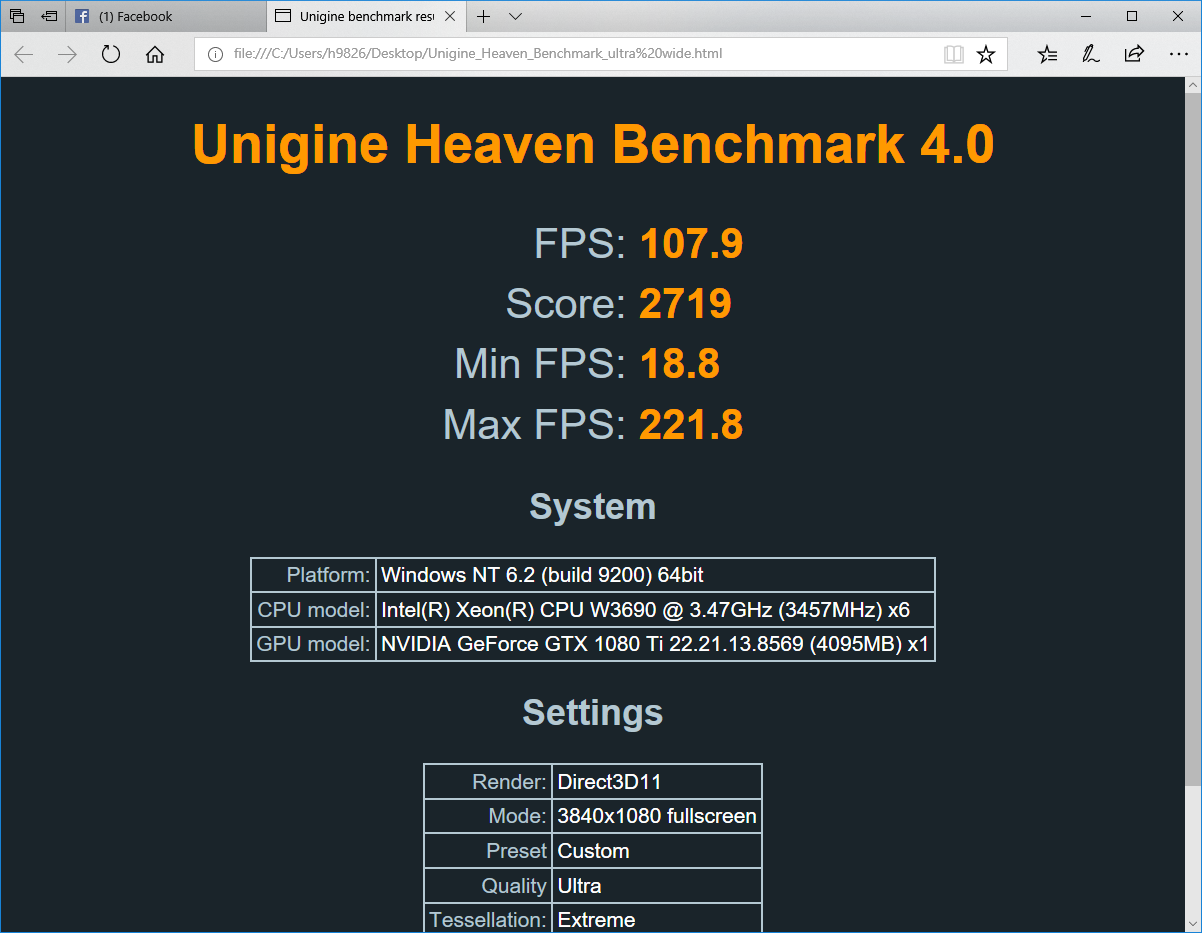Set these tabs aside icon

[49, 16]
